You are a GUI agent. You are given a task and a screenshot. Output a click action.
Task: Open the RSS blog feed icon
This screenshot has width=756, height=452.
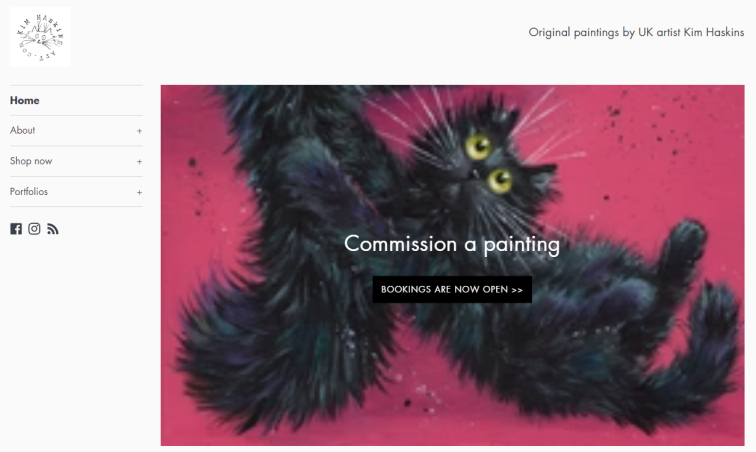pyautogui.click(x=53, y=229)
